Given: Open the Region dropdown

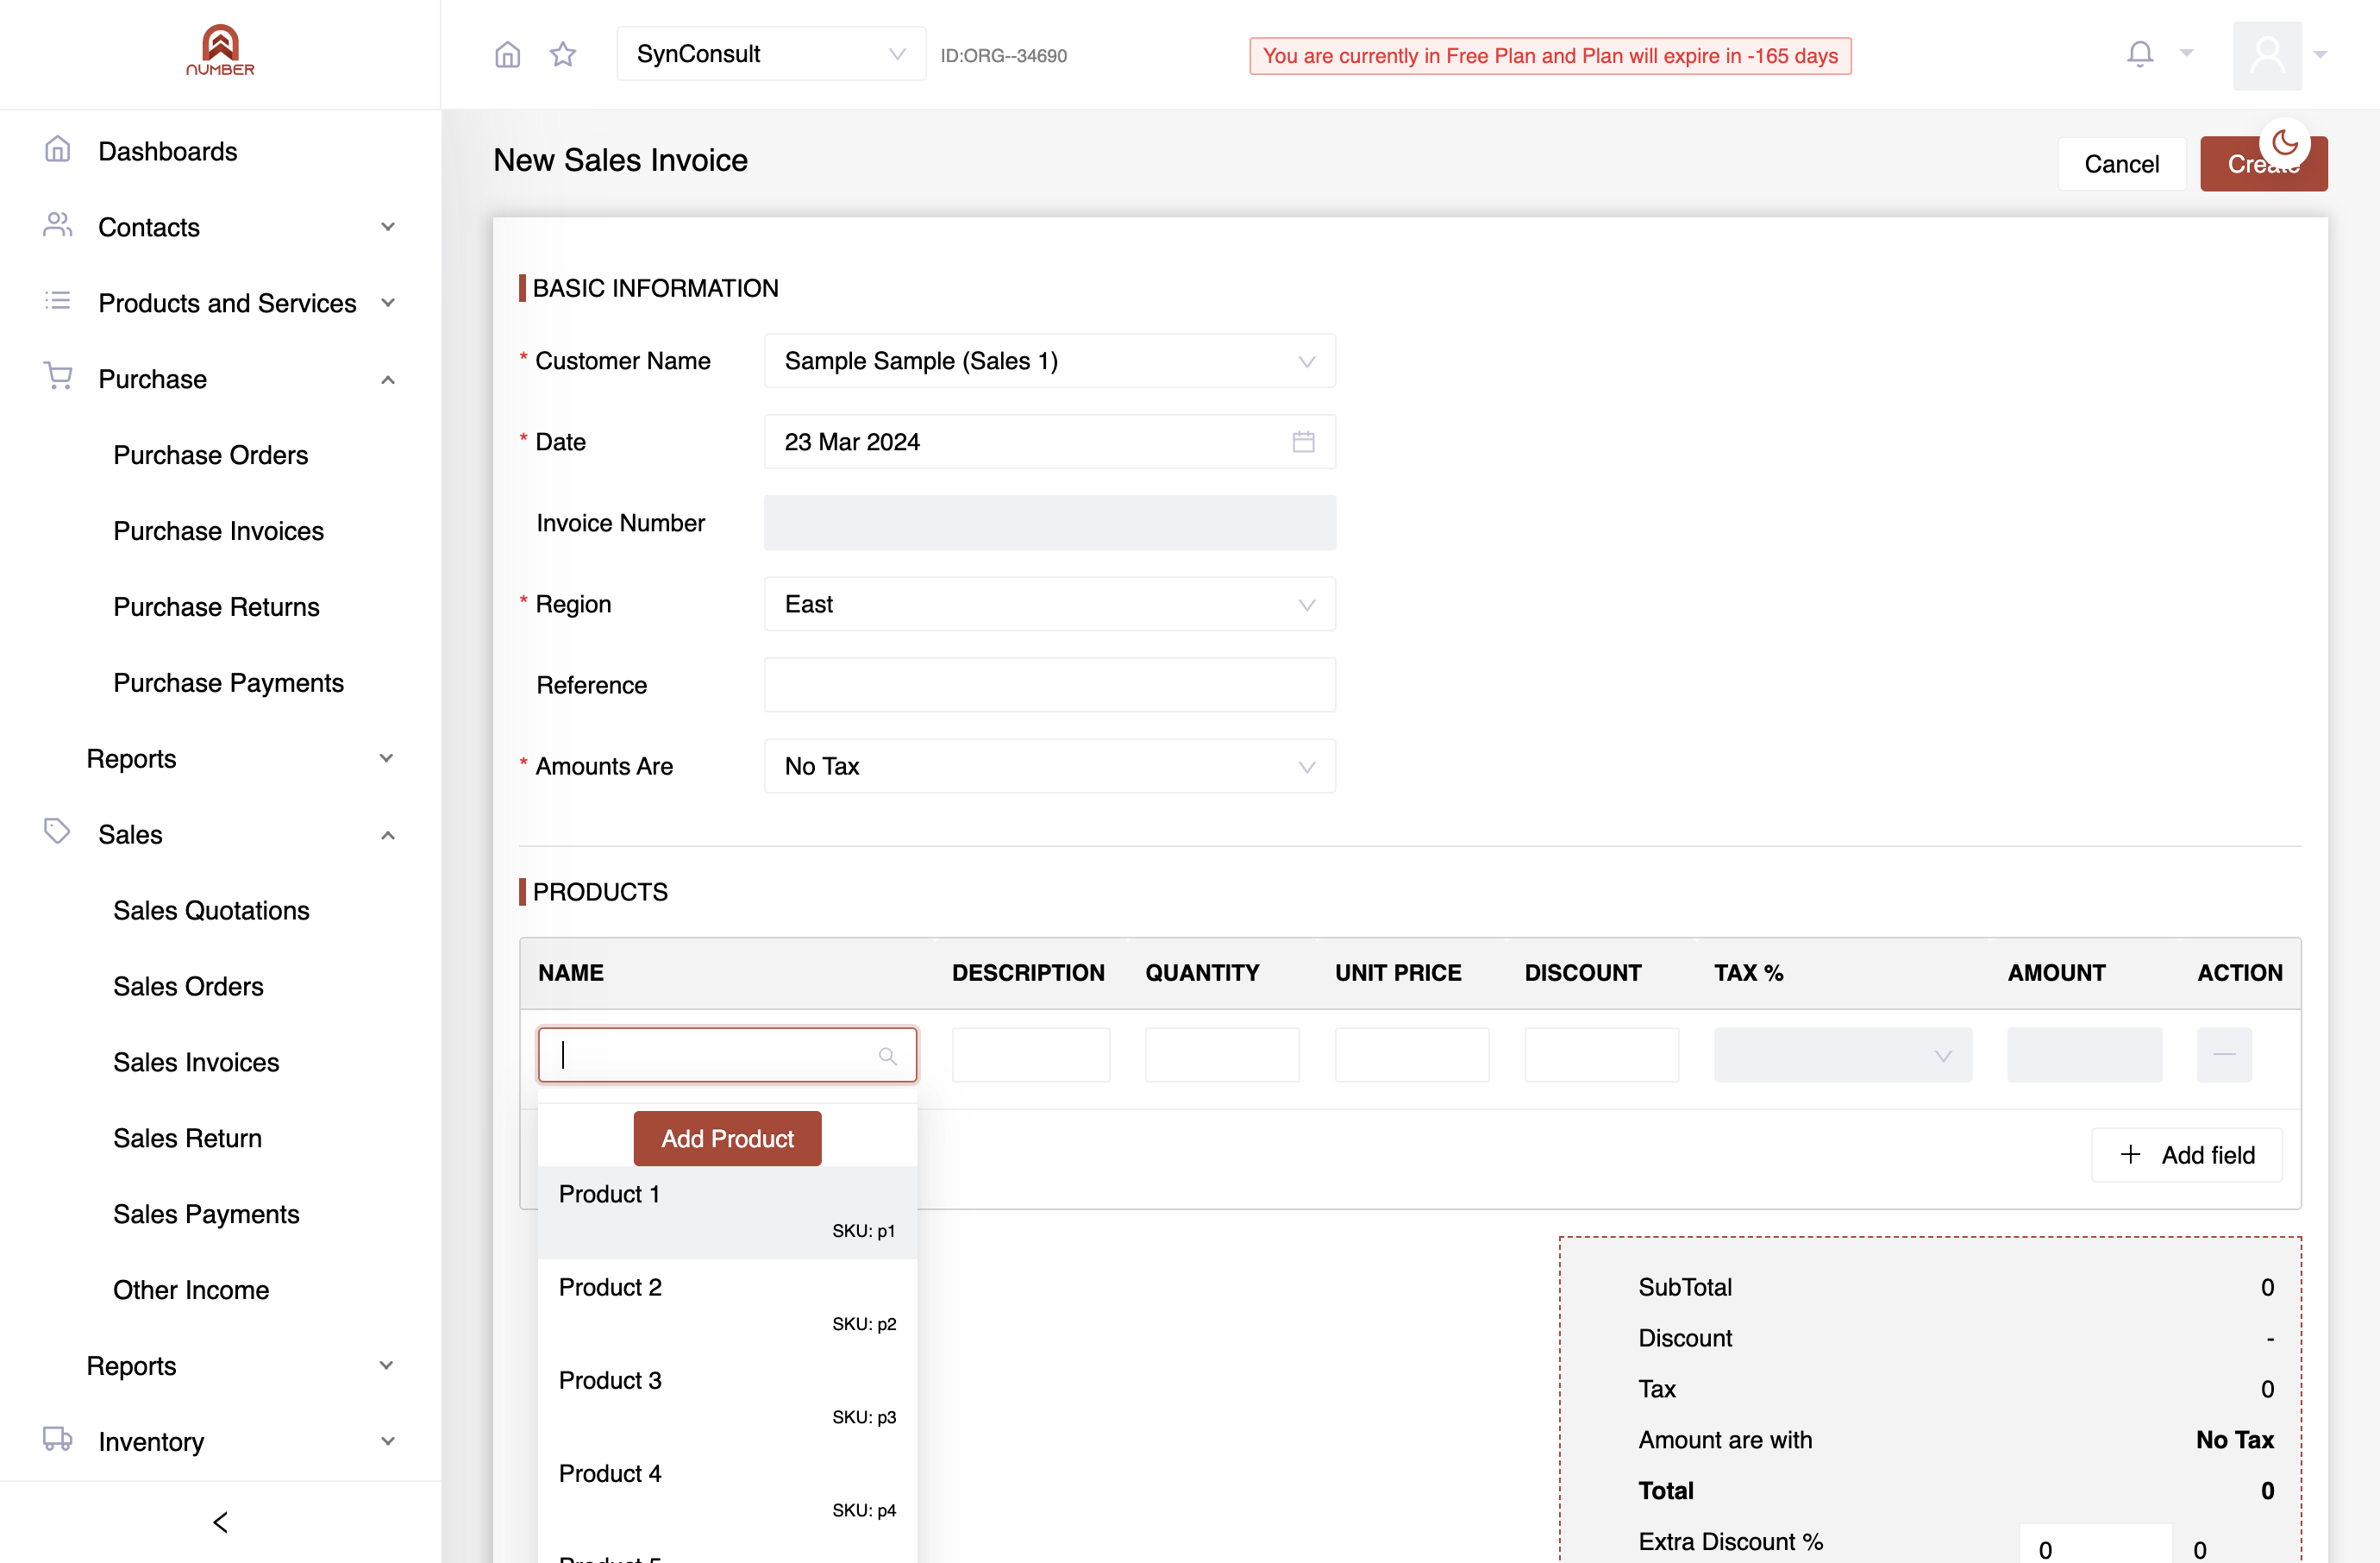Looking at the screenshot, I should (1049, 604).
